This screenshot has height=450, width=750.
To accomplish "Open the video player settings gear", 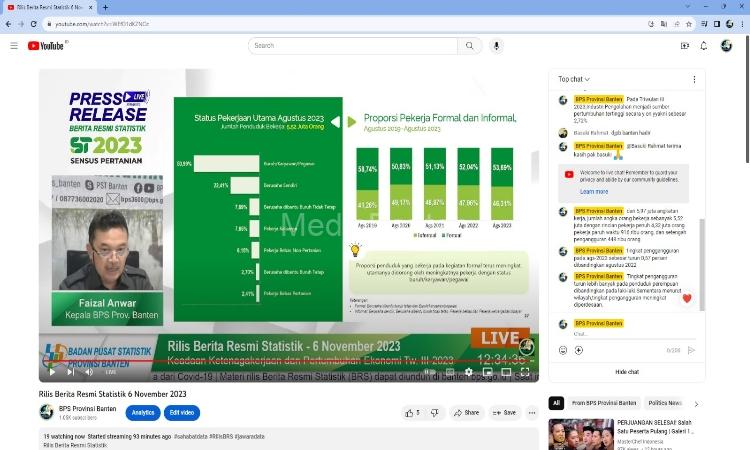I will pyautogui.click(x=468, y=372).
